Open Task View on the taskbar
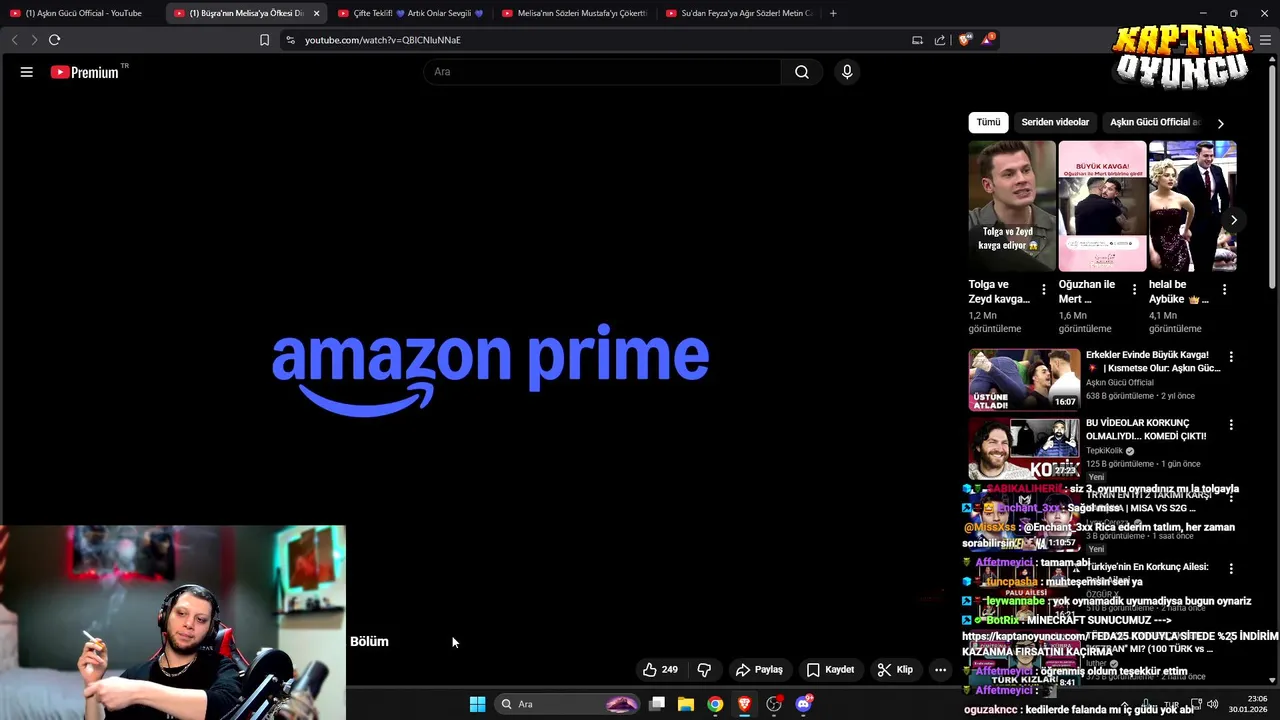This screenshot has height=720, width=1280. (657, 704)
